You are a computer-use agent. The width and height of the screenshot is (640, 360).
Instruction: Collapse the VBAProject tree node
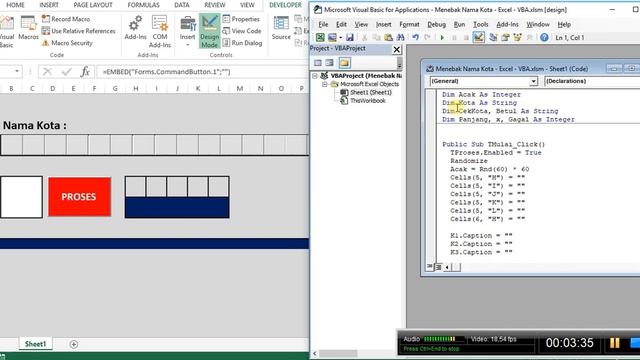(x=315, y=76)
